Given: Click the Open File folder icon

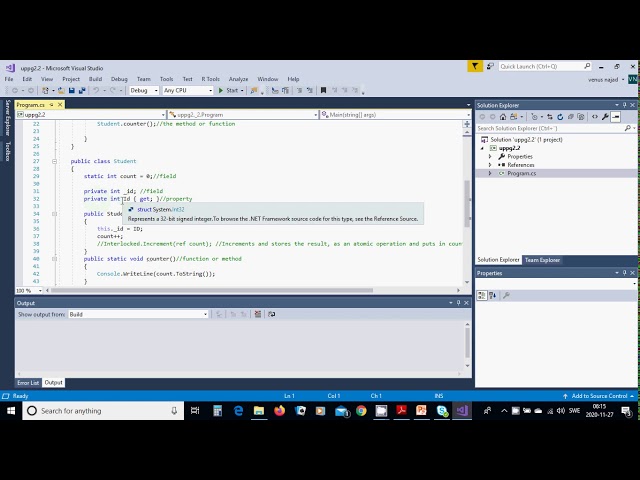Looking at the screenshot, I should click(x=61, y=90).
